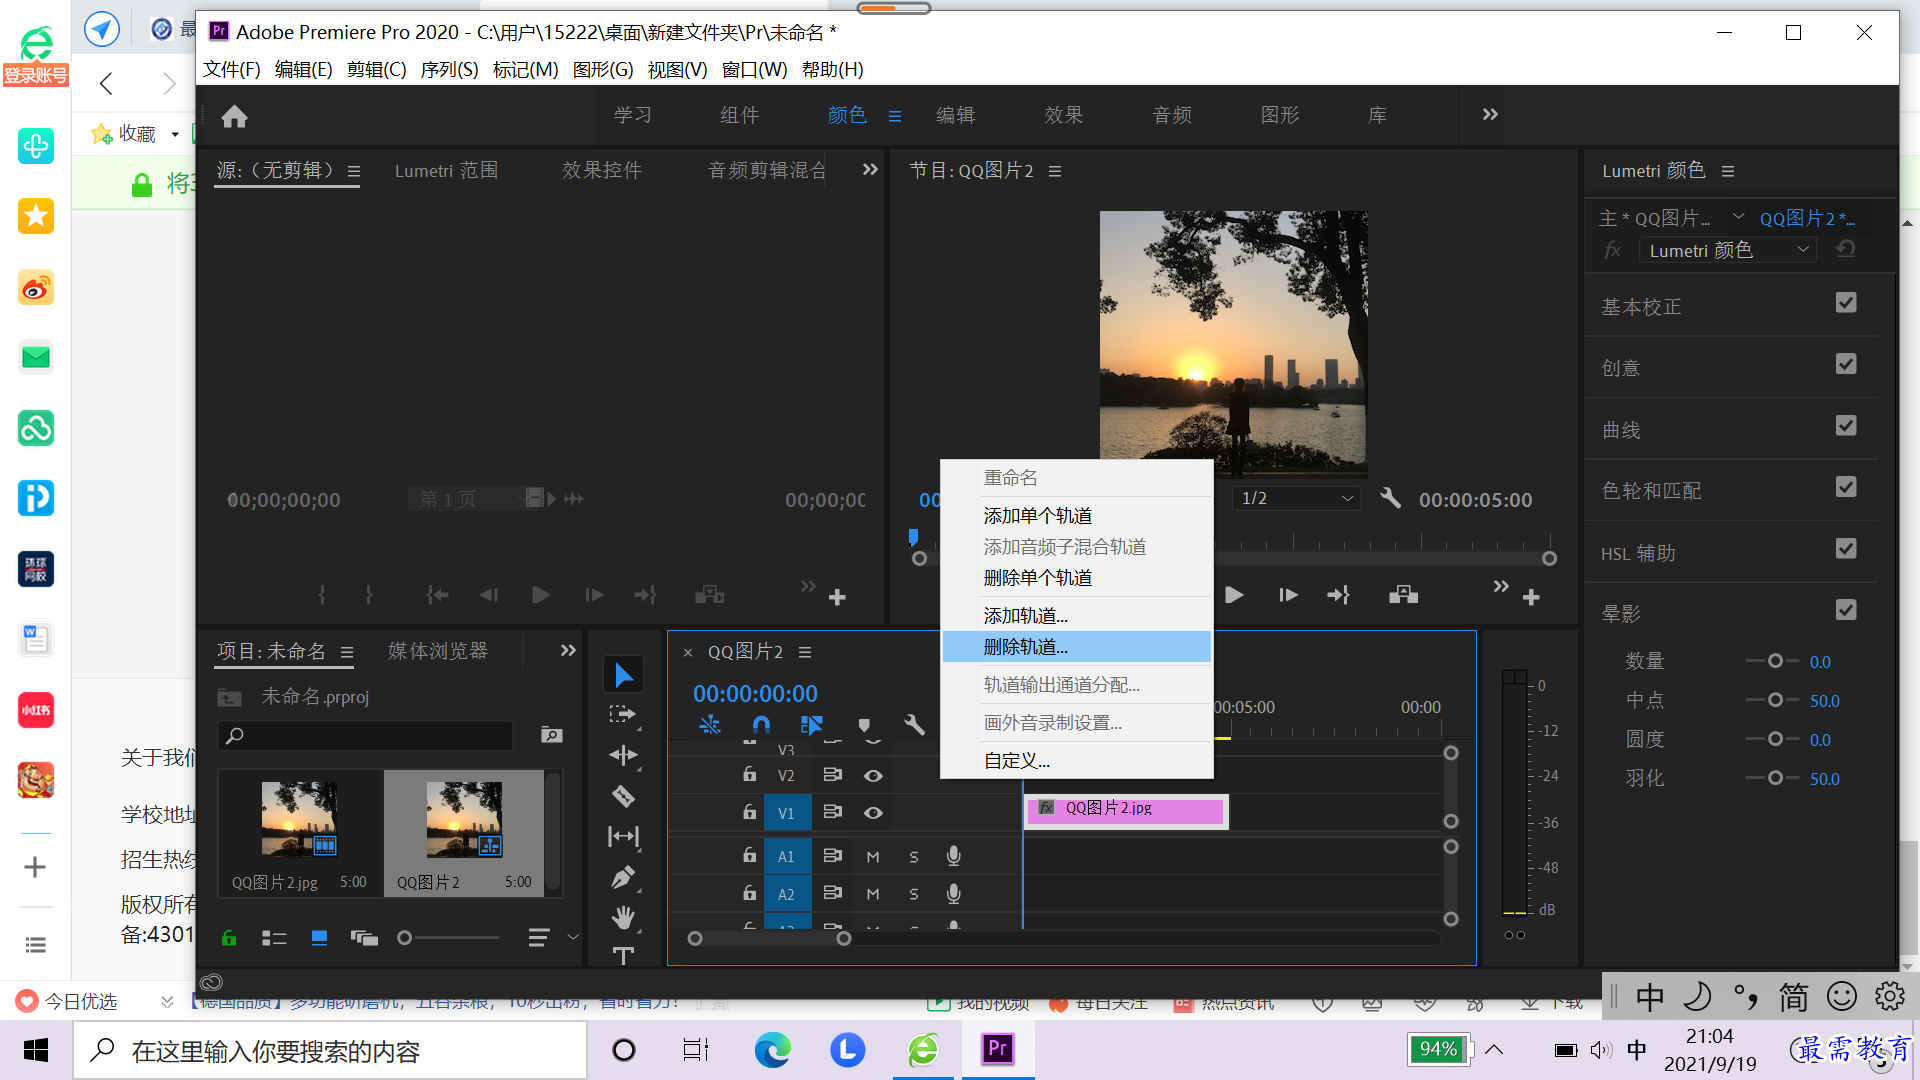Viewport: 1920px width, 1080px height.
Task: Open QQ图片2 timeline panel menu
Action: 805,652
